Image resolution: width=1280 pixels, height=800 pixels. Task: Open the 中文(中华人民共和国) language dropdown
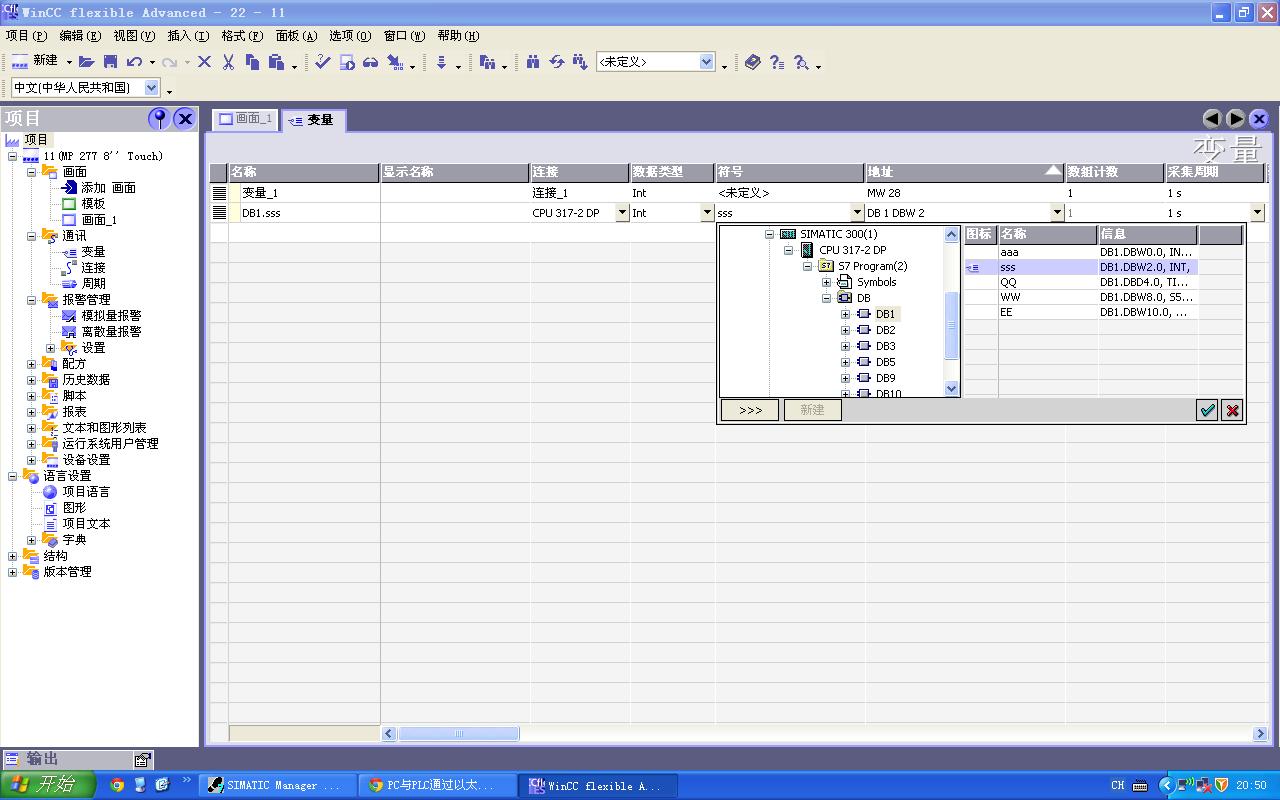point(152,88)
